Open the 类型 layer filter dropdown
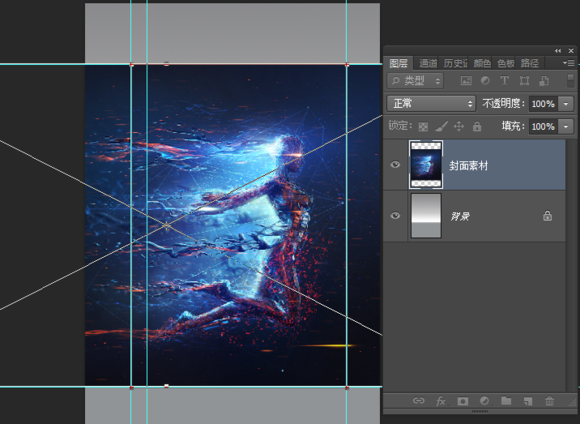This screenshot has height=424, width=580. click(x=415, y=81)
